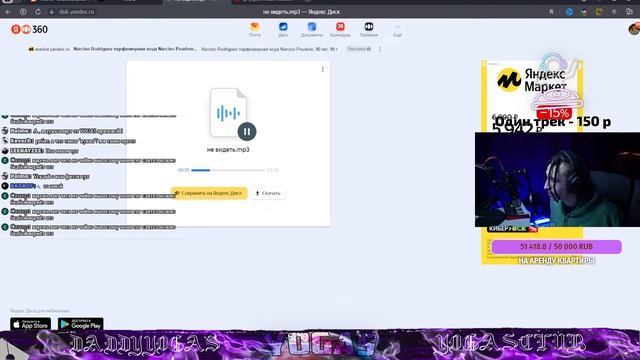Click the Реклама ad label

coord(359,49)
